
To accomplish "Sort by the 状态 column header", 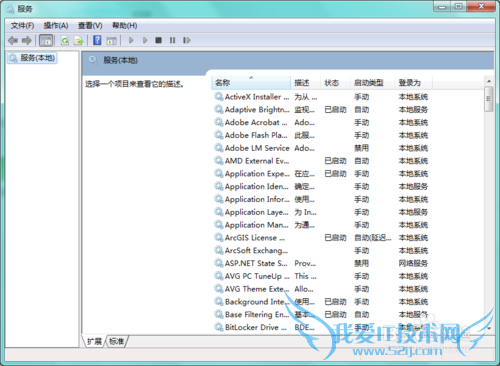I will (335, 83).
